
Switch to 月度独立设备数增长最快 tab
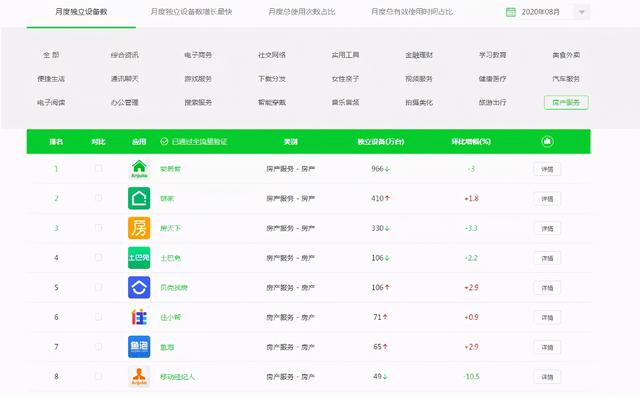pos(191,12)
